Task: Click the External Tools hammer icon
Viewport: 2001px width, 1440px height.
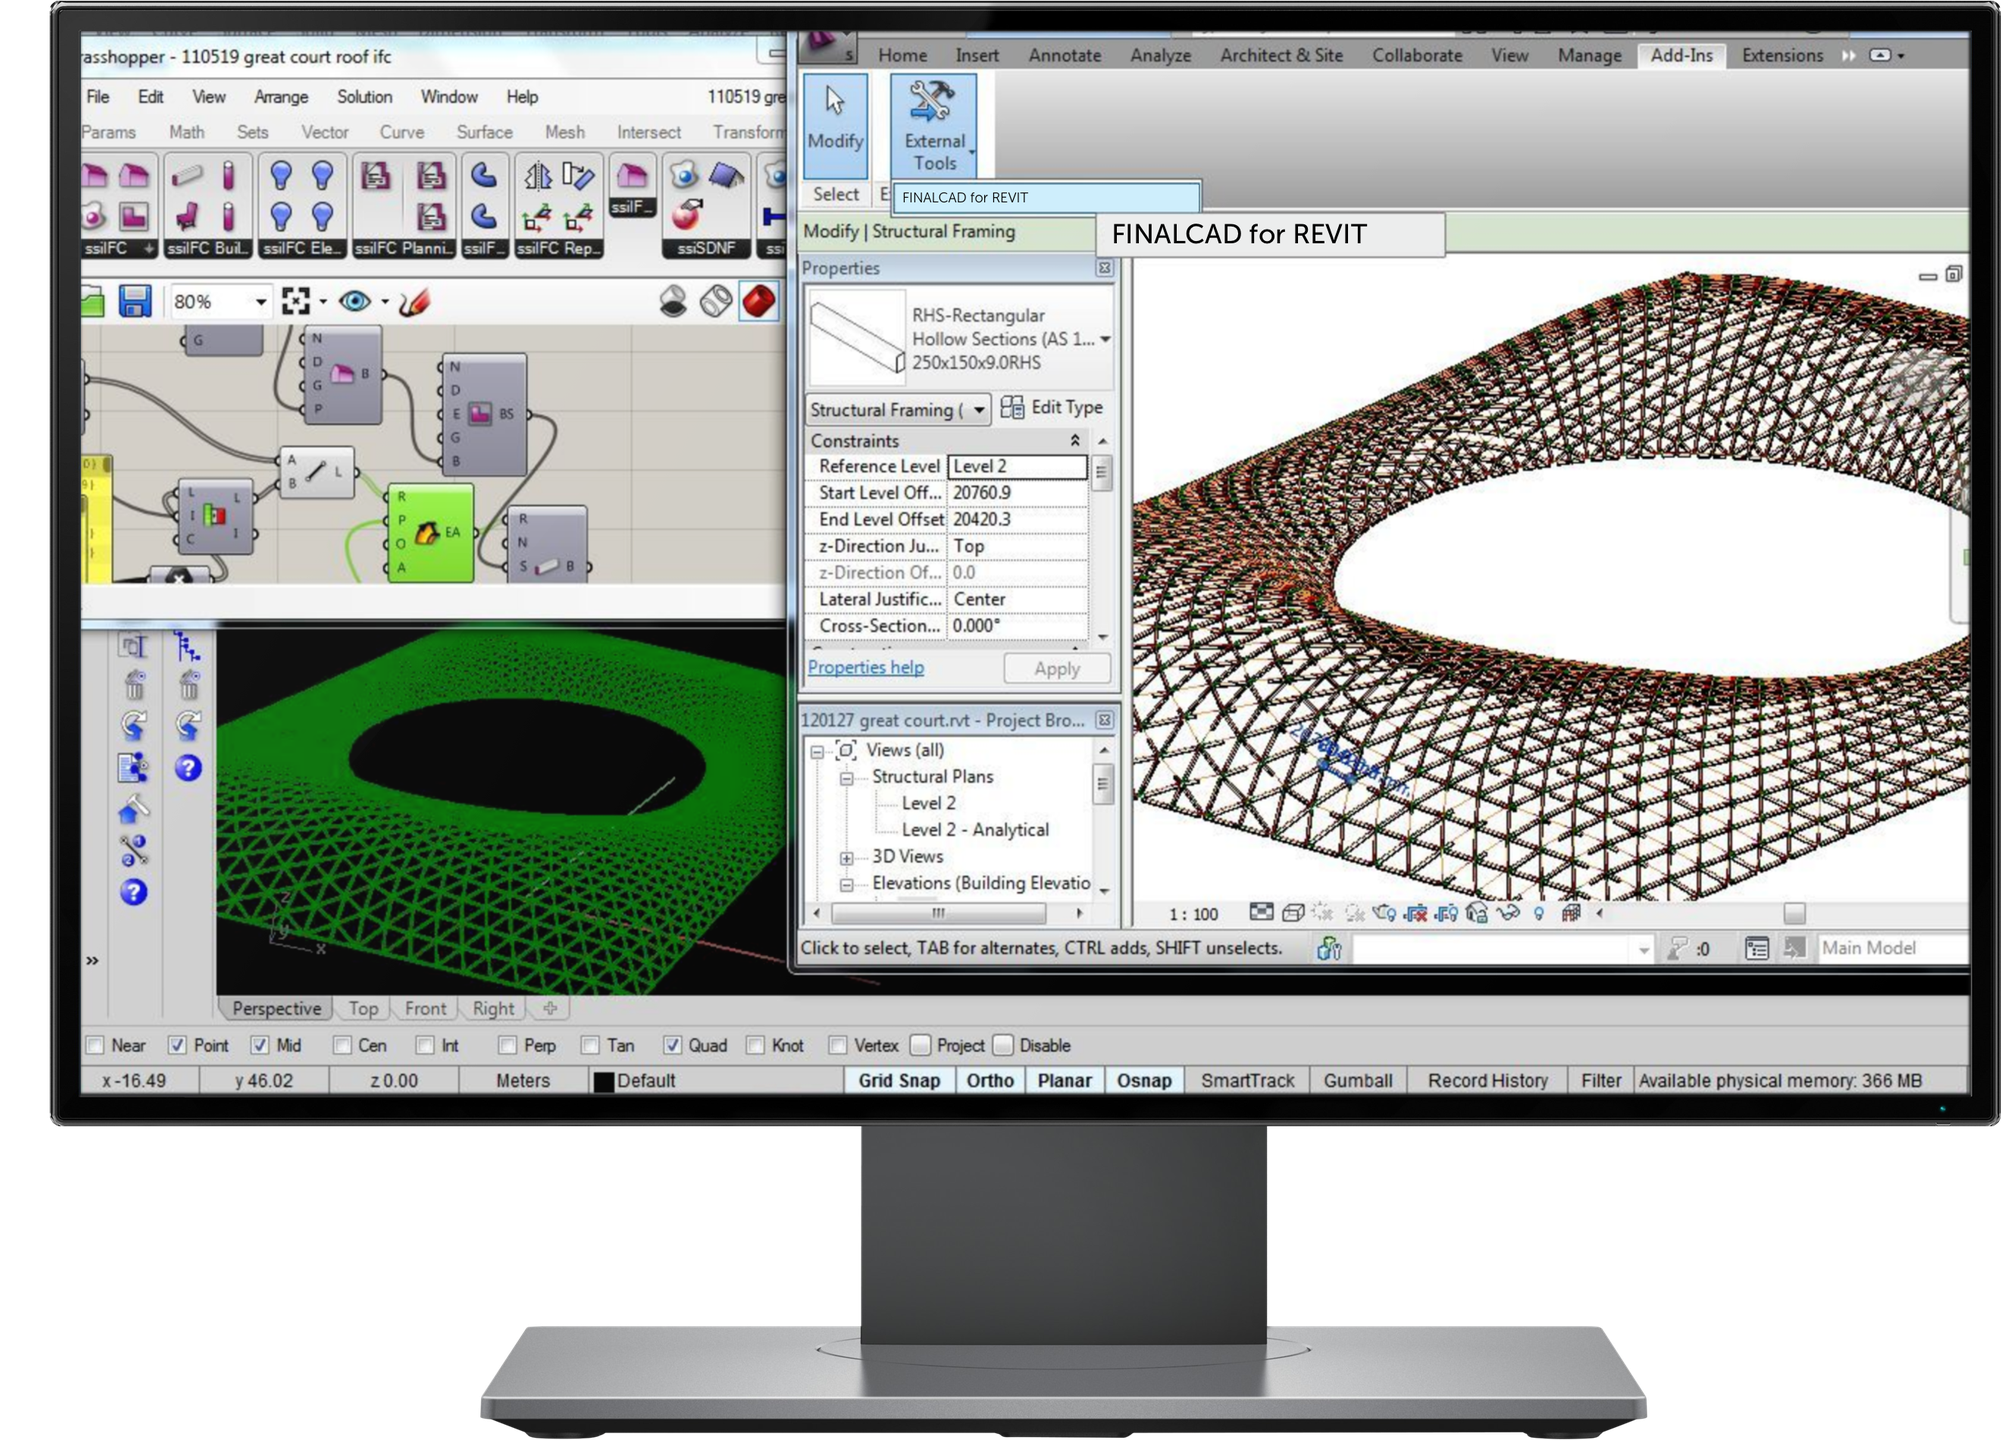Action: tap(930, 102)
